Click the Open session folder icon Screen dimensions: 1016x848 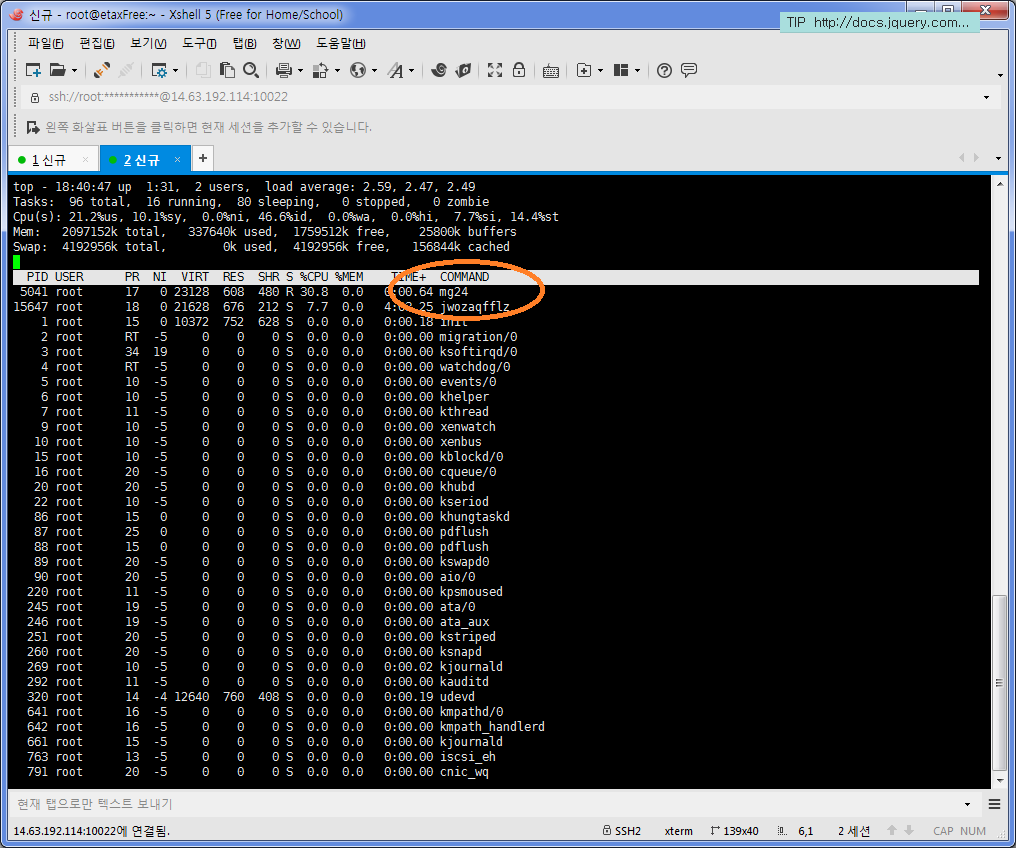pyautogui.click(x=58, y=70)
